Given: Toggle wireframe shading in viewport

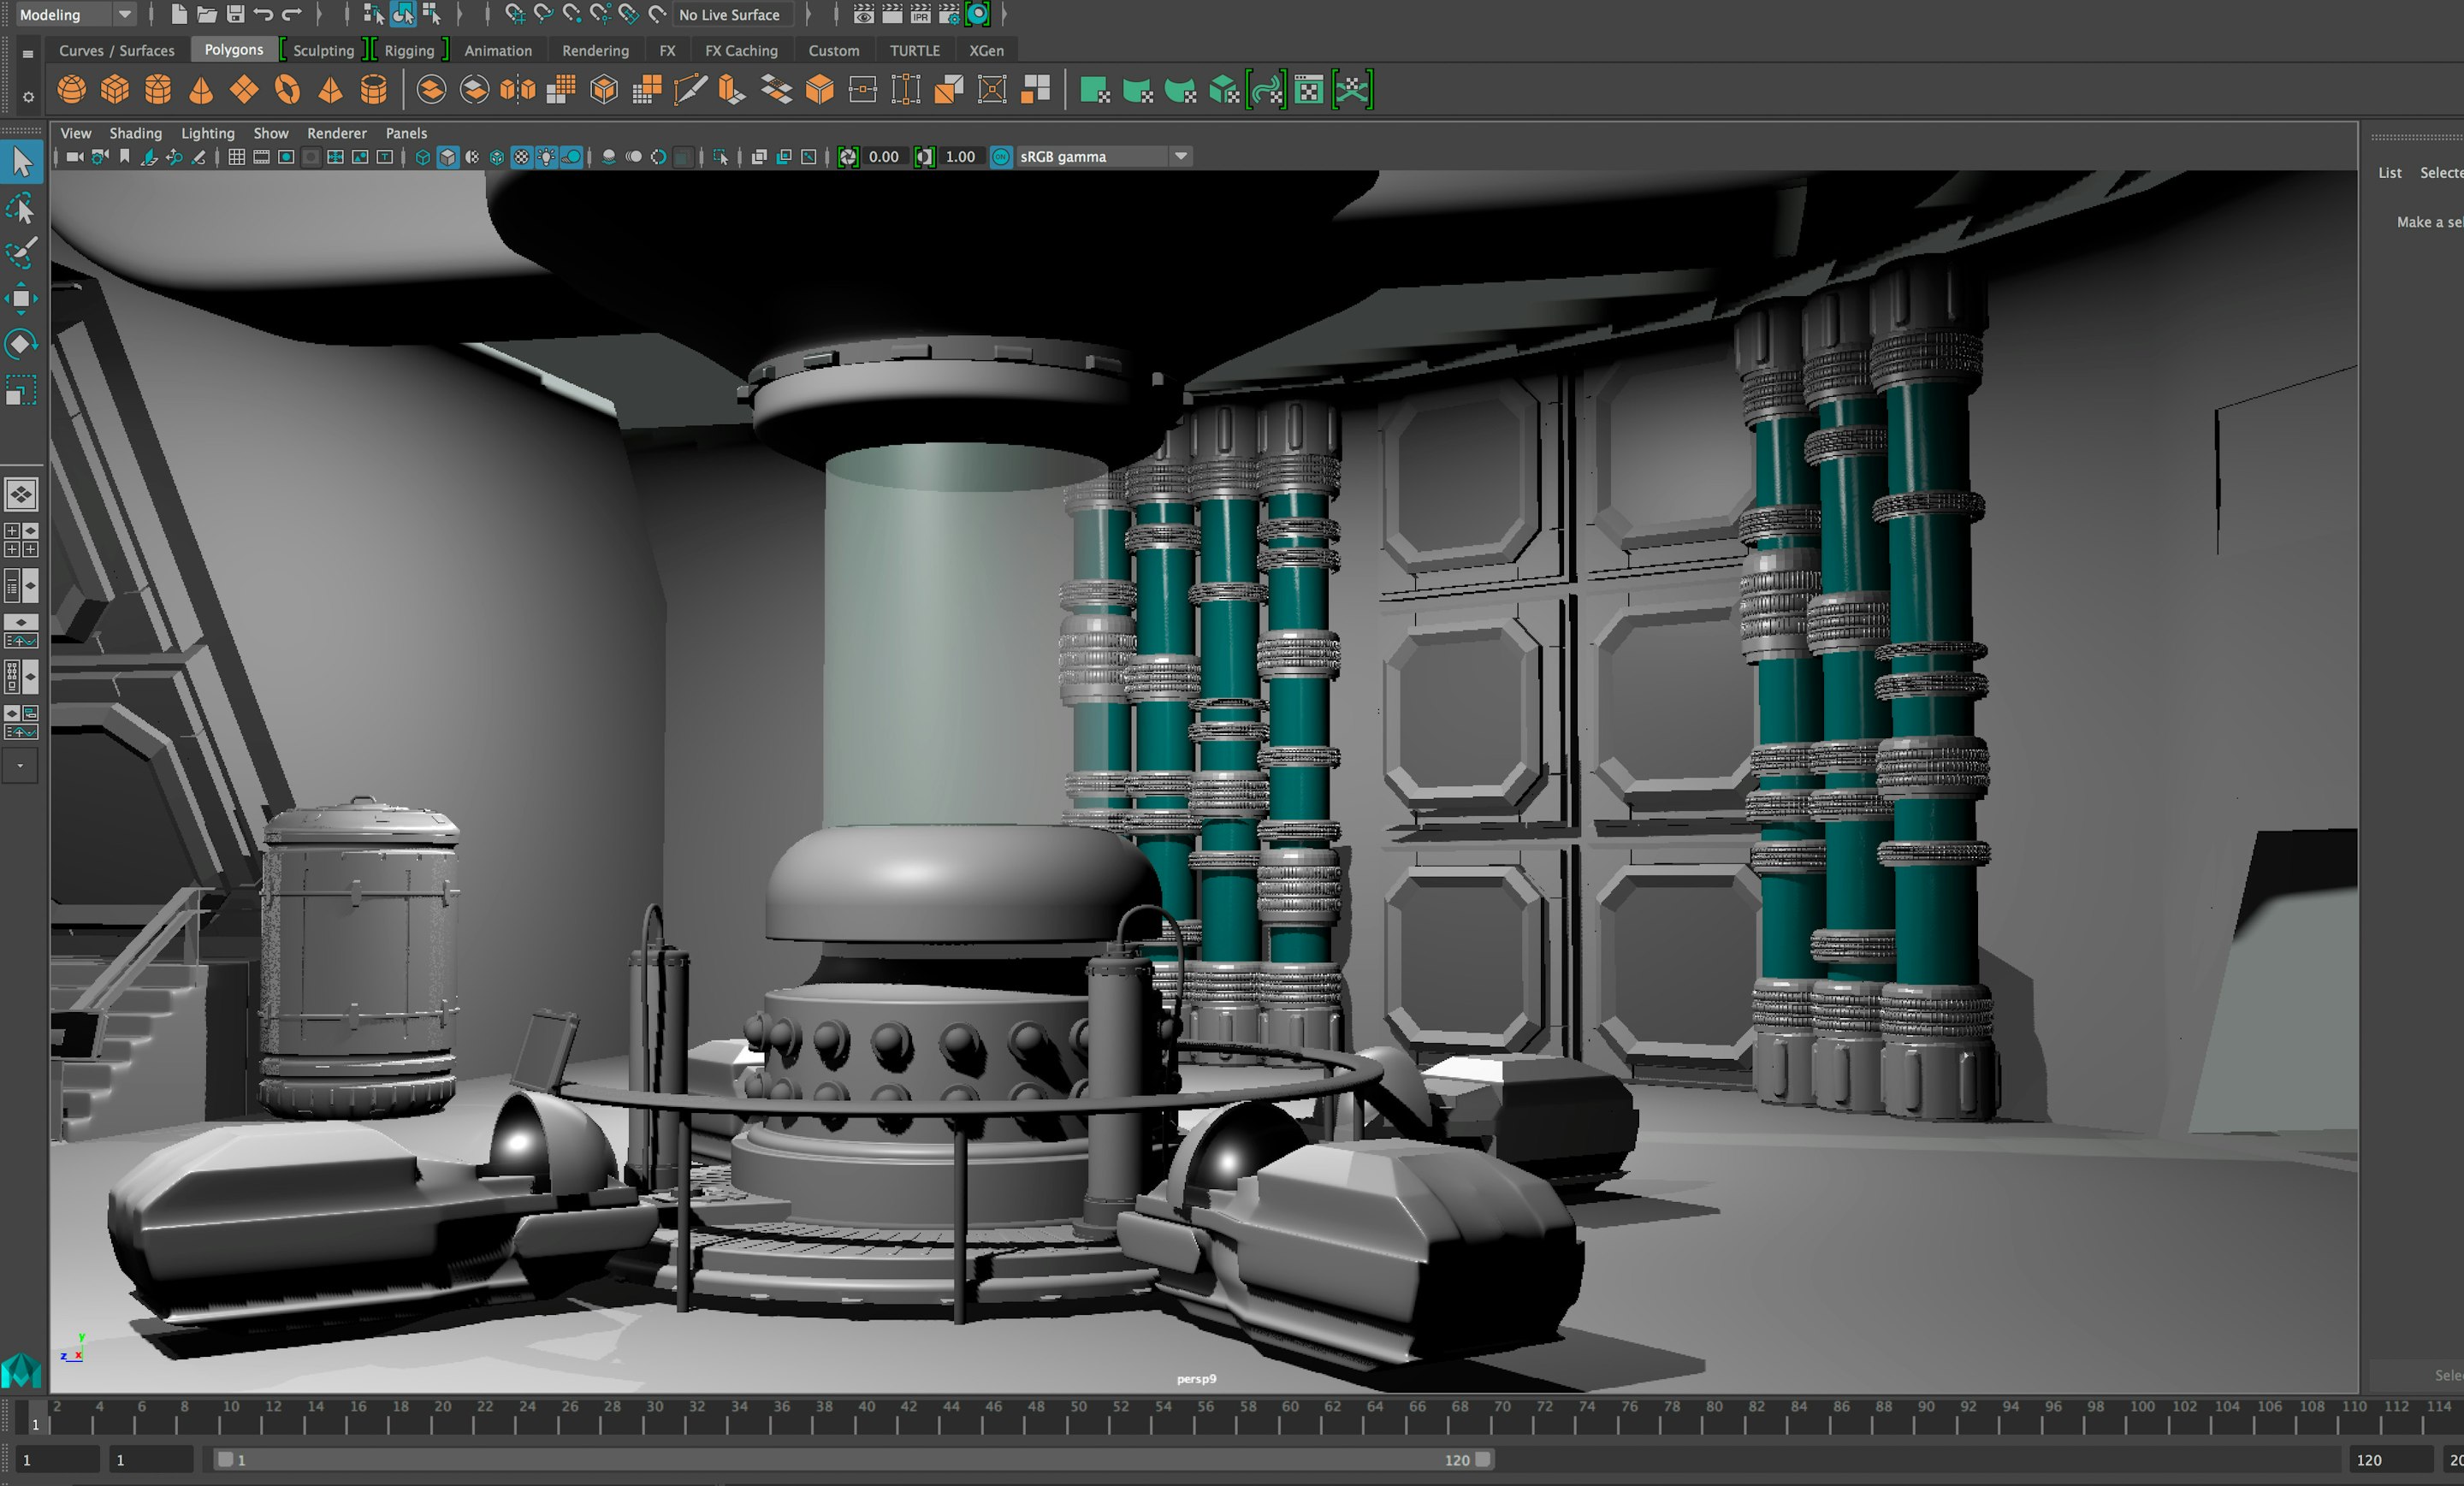Looking at the screenshot, I should coord(423,157).
